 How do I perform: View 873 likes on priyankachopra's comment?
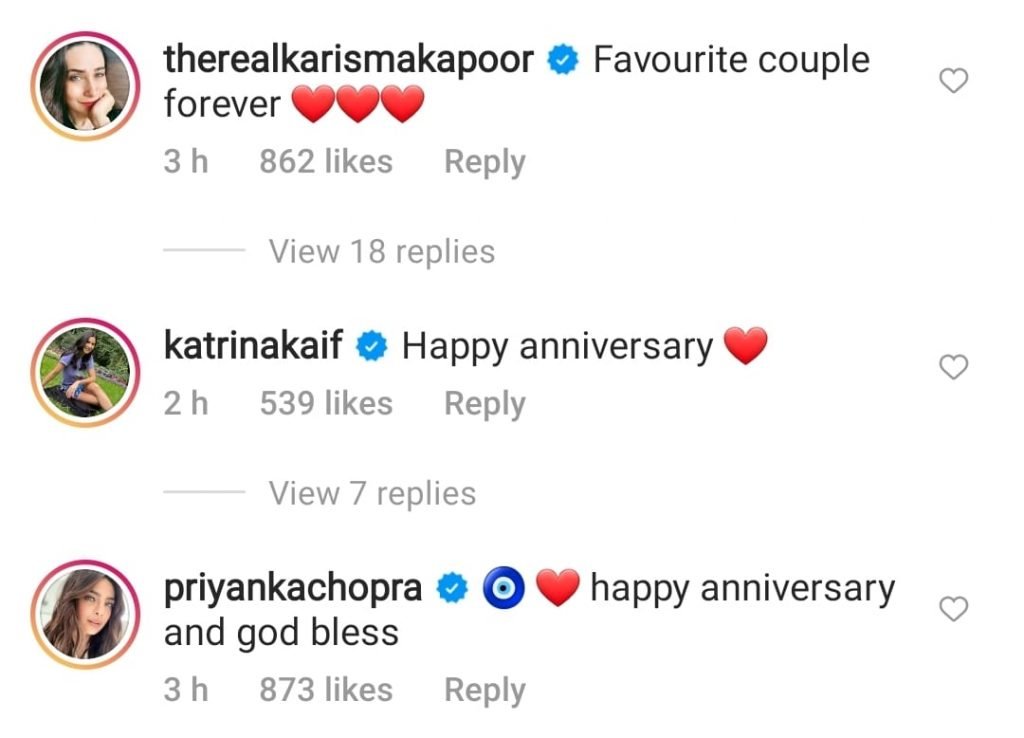(326, 690)
